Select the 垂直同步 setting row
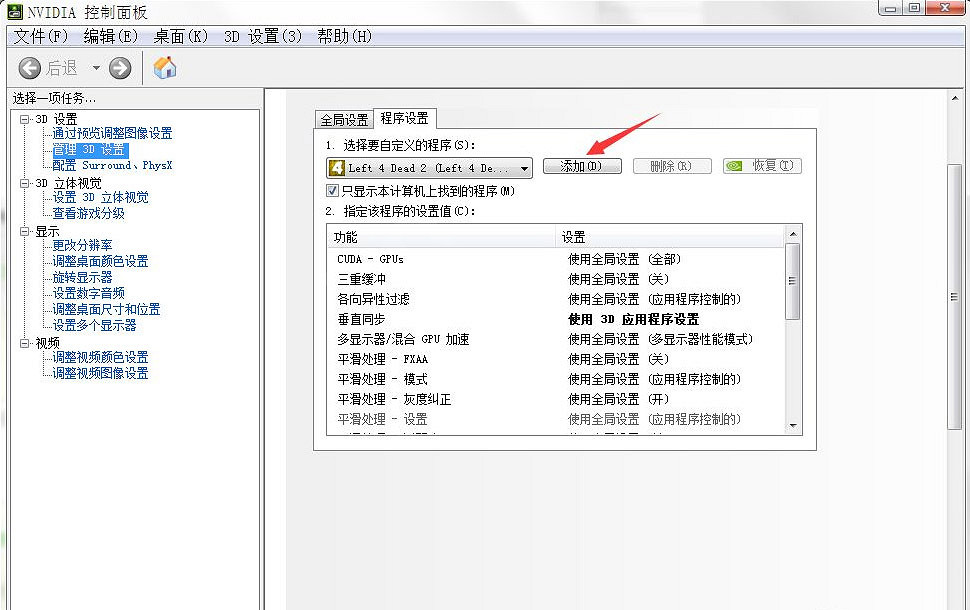The height and width of the screenshot is (610, 970). [x=450, y=319]
